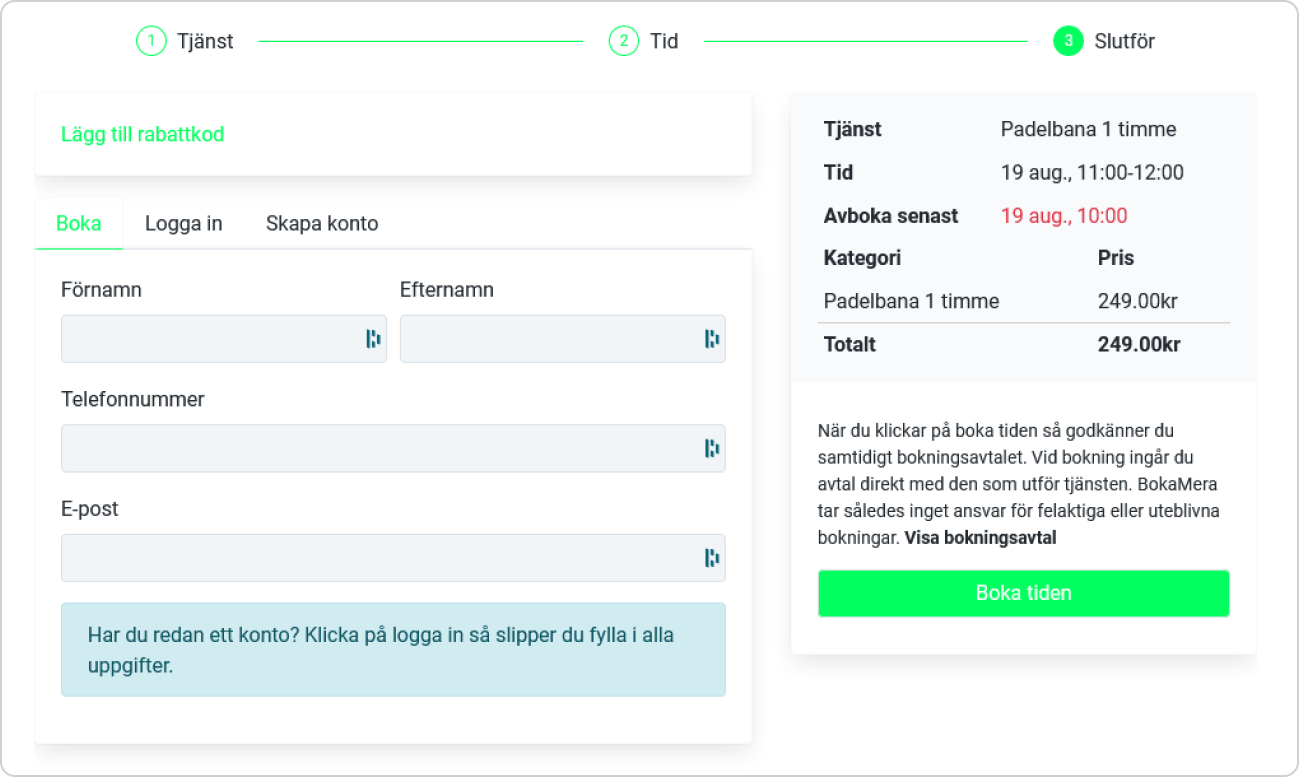Click the Tid step label
The image size is (1299, 777).
pos(664,41)
